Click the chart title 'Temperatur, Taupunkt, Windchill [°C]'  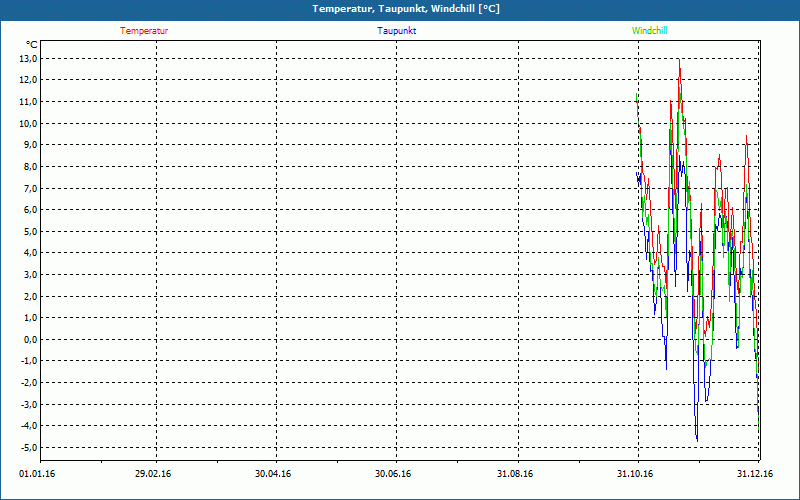point(406,9)
